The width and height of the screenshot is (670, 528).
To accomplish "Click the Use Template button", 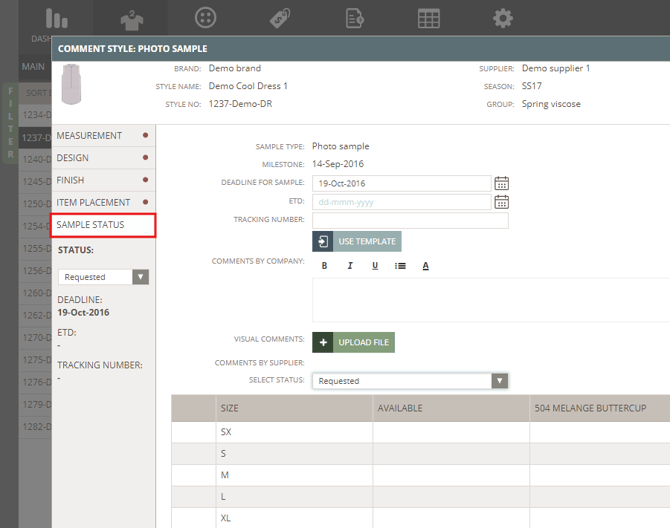I will click(x=357, y=242).
